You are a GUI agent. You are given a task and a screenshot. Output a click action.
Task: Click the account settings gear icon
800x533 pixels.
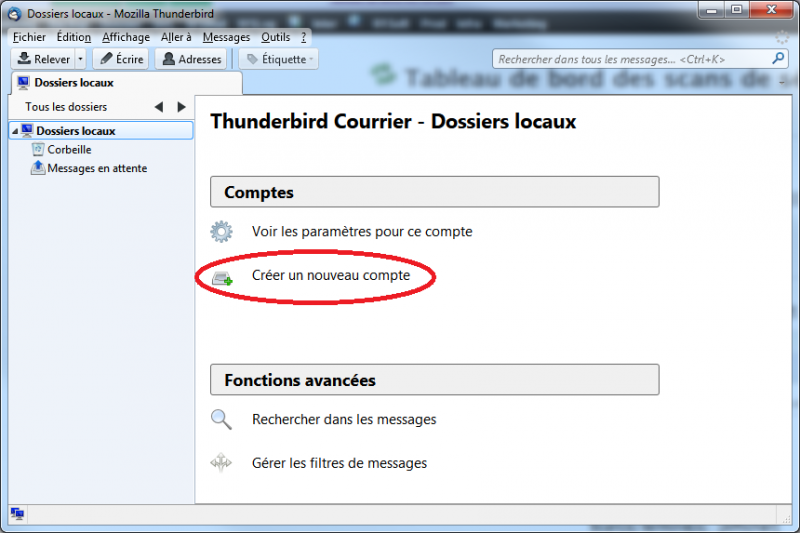221,232
